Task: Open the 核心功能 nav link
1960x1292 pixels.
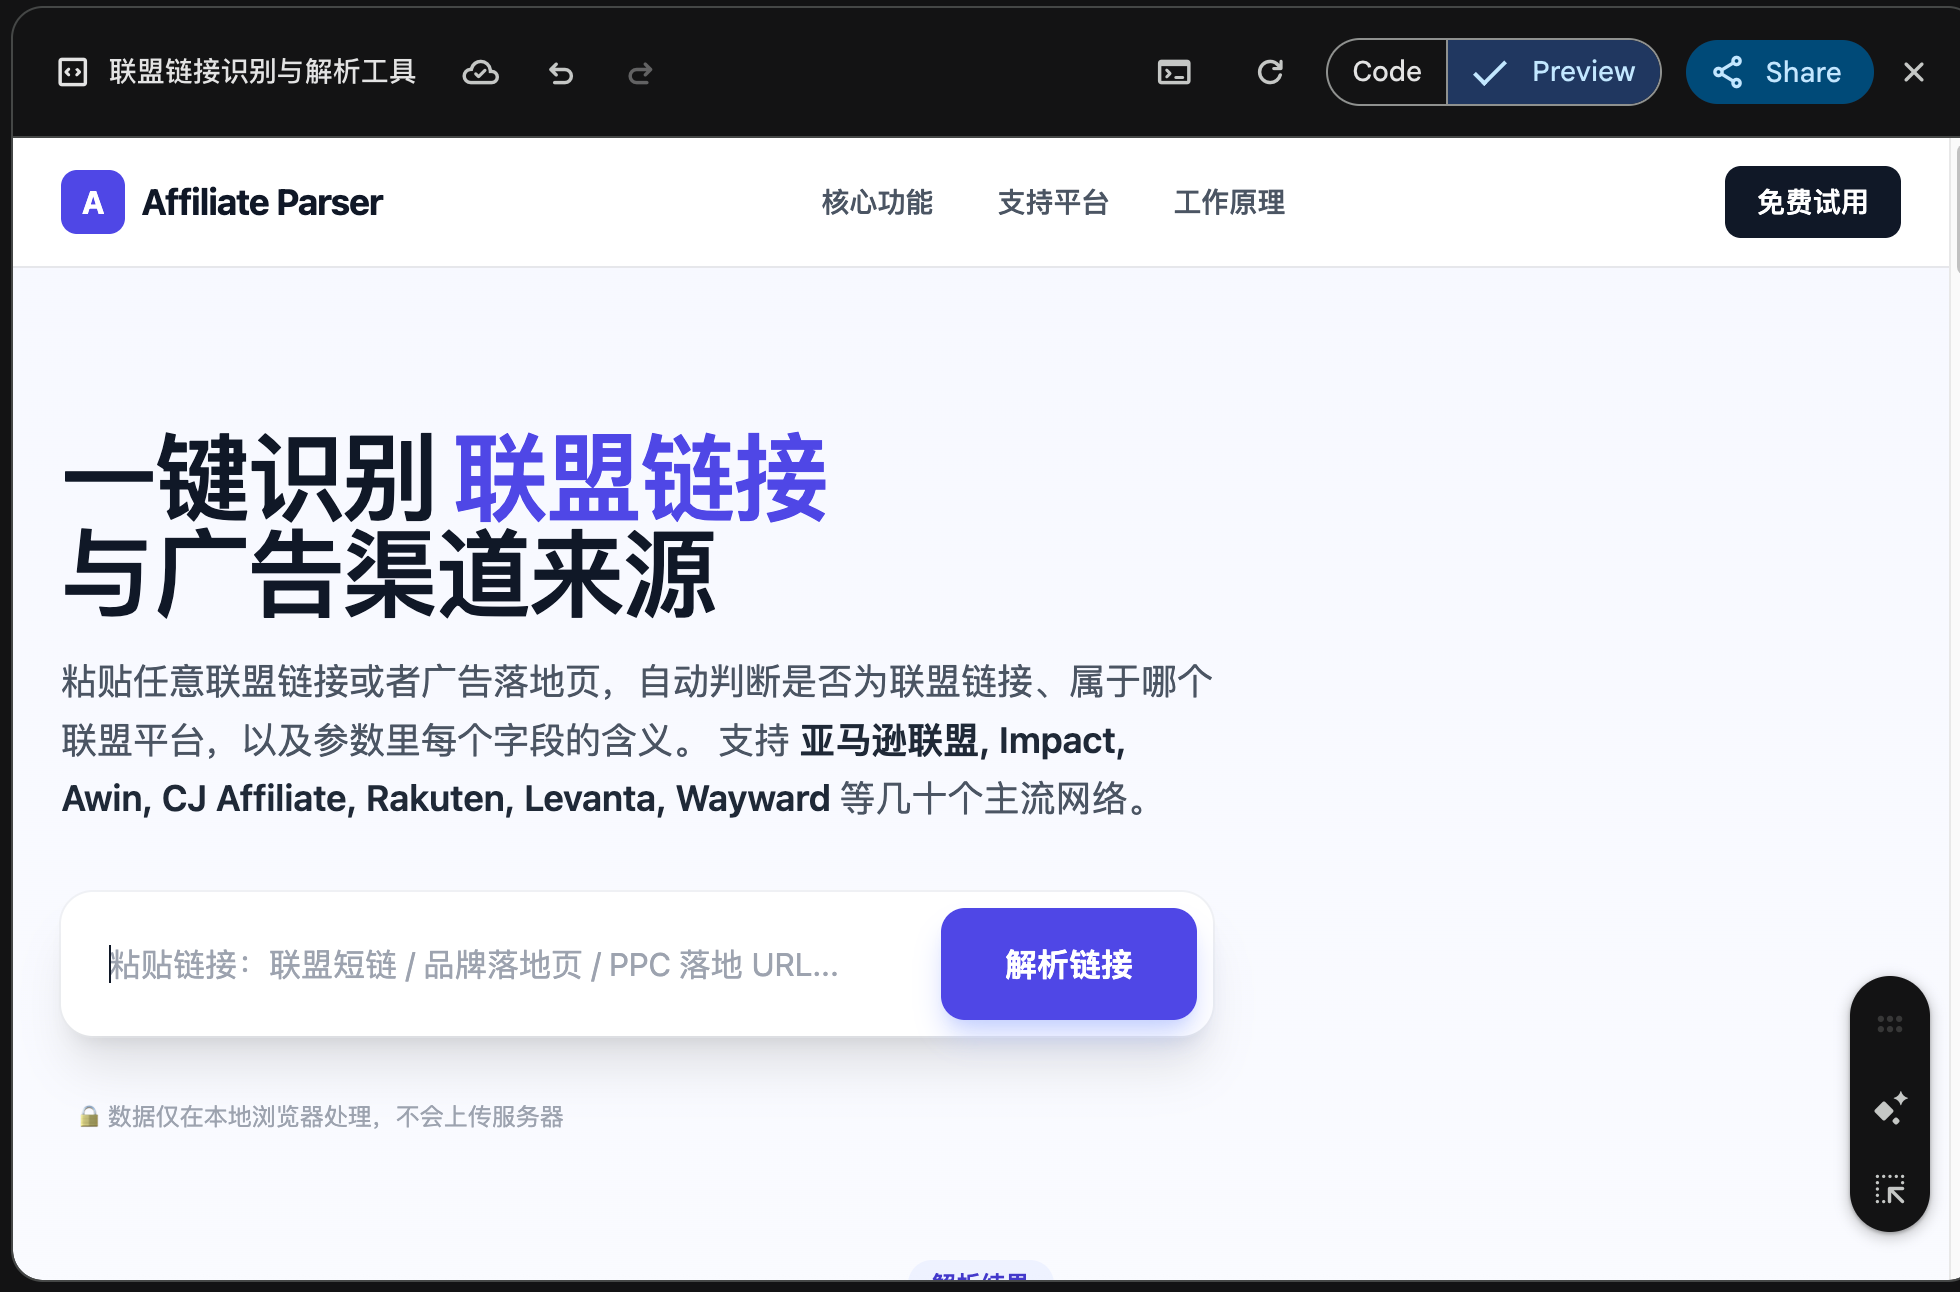Action: (x=877, y=202)
